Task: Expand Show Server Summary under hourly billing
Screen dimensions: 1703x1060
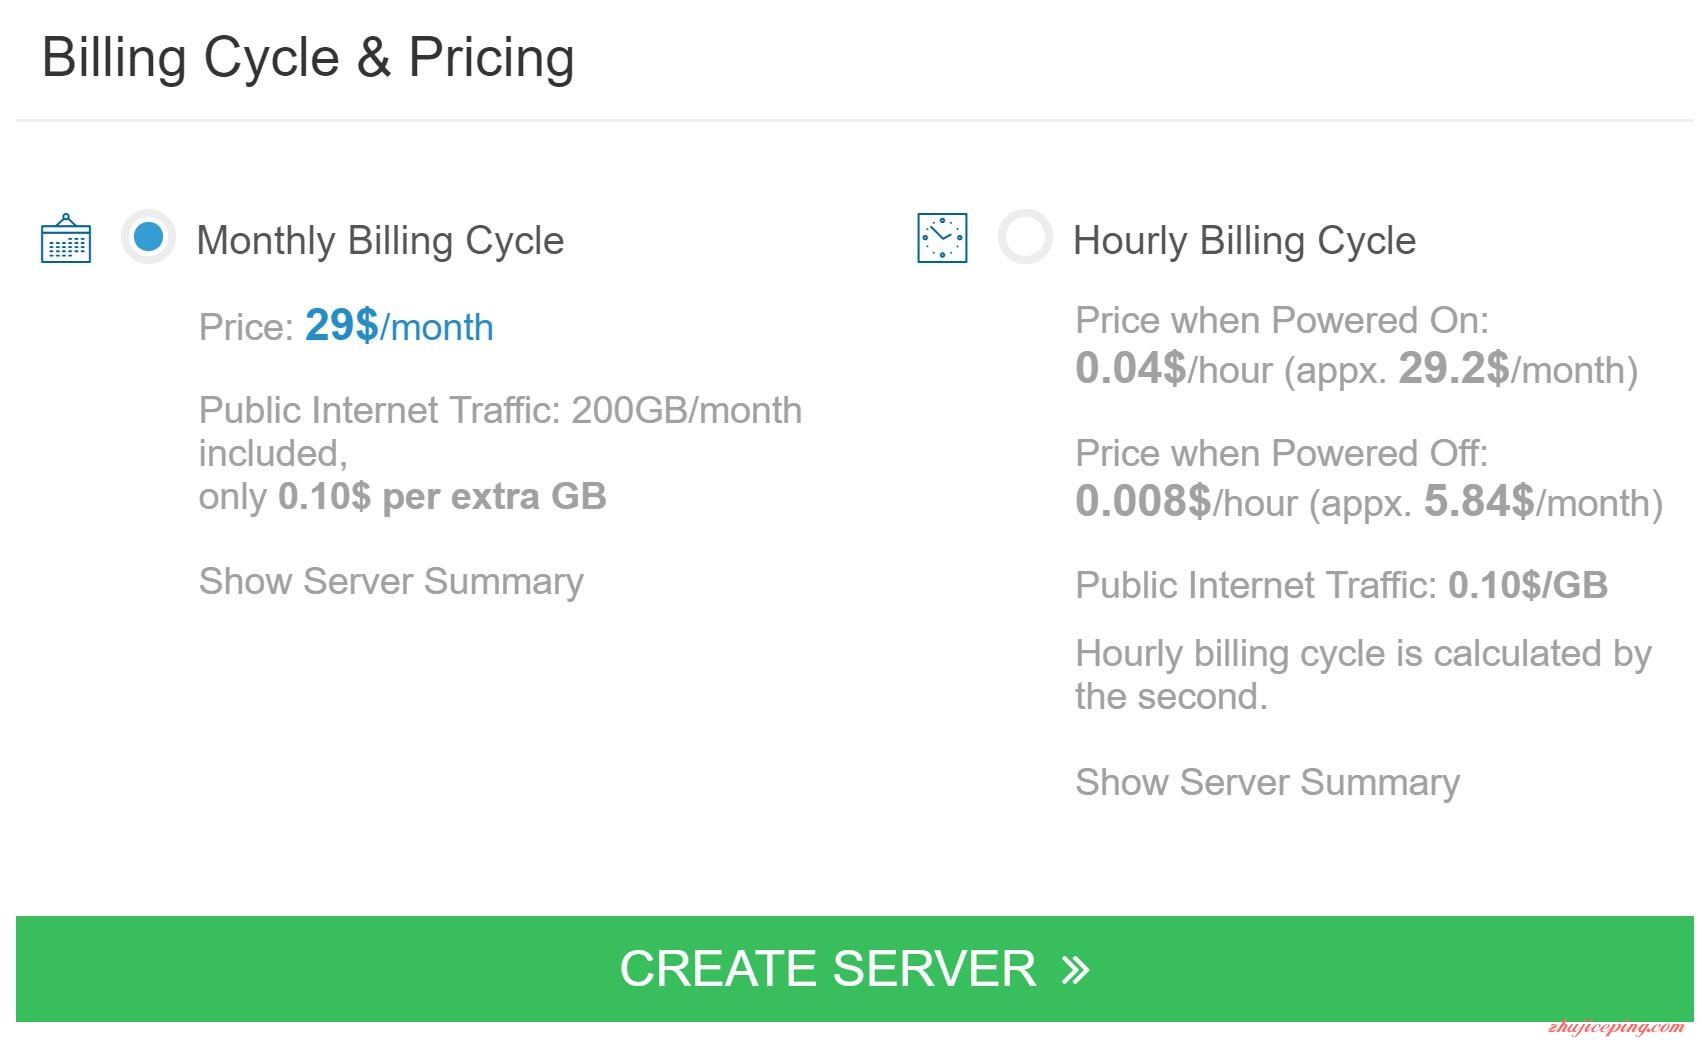Action: (x=1268, y=782)
